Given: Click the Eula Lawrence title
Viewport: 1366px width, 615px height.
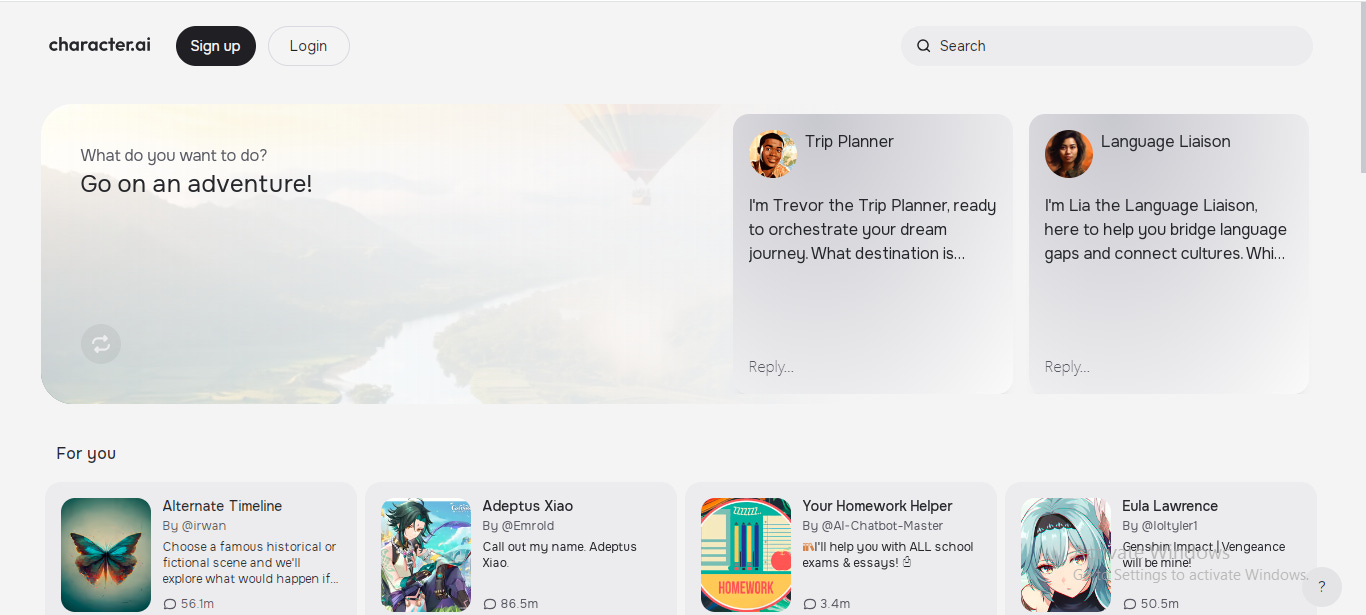Looking at the screenshot, I should coord(1170,506).
